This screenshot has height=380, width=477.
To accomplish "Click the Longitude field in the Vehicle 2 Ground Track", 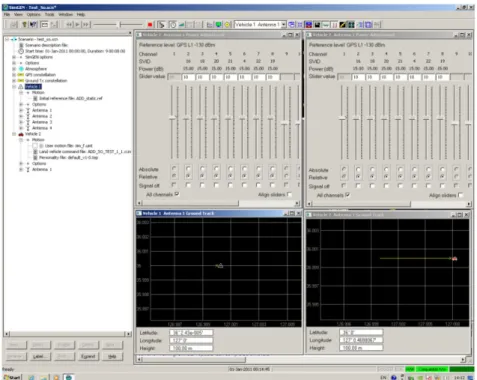I will (361, 340).
